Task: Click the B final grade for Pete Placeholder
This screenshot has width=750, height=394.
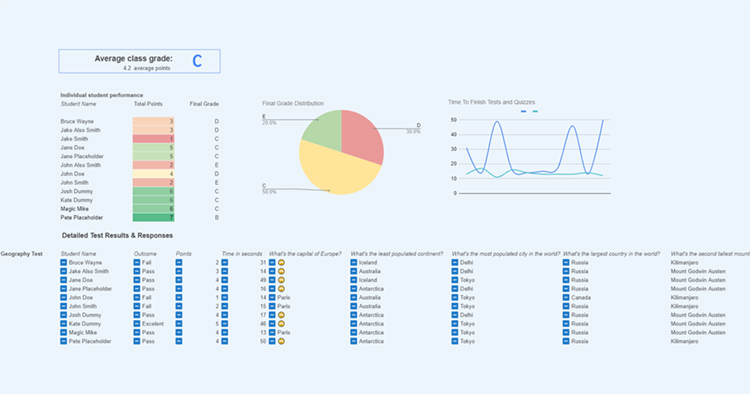Action: pyautogui.click(x=217, y=218)
